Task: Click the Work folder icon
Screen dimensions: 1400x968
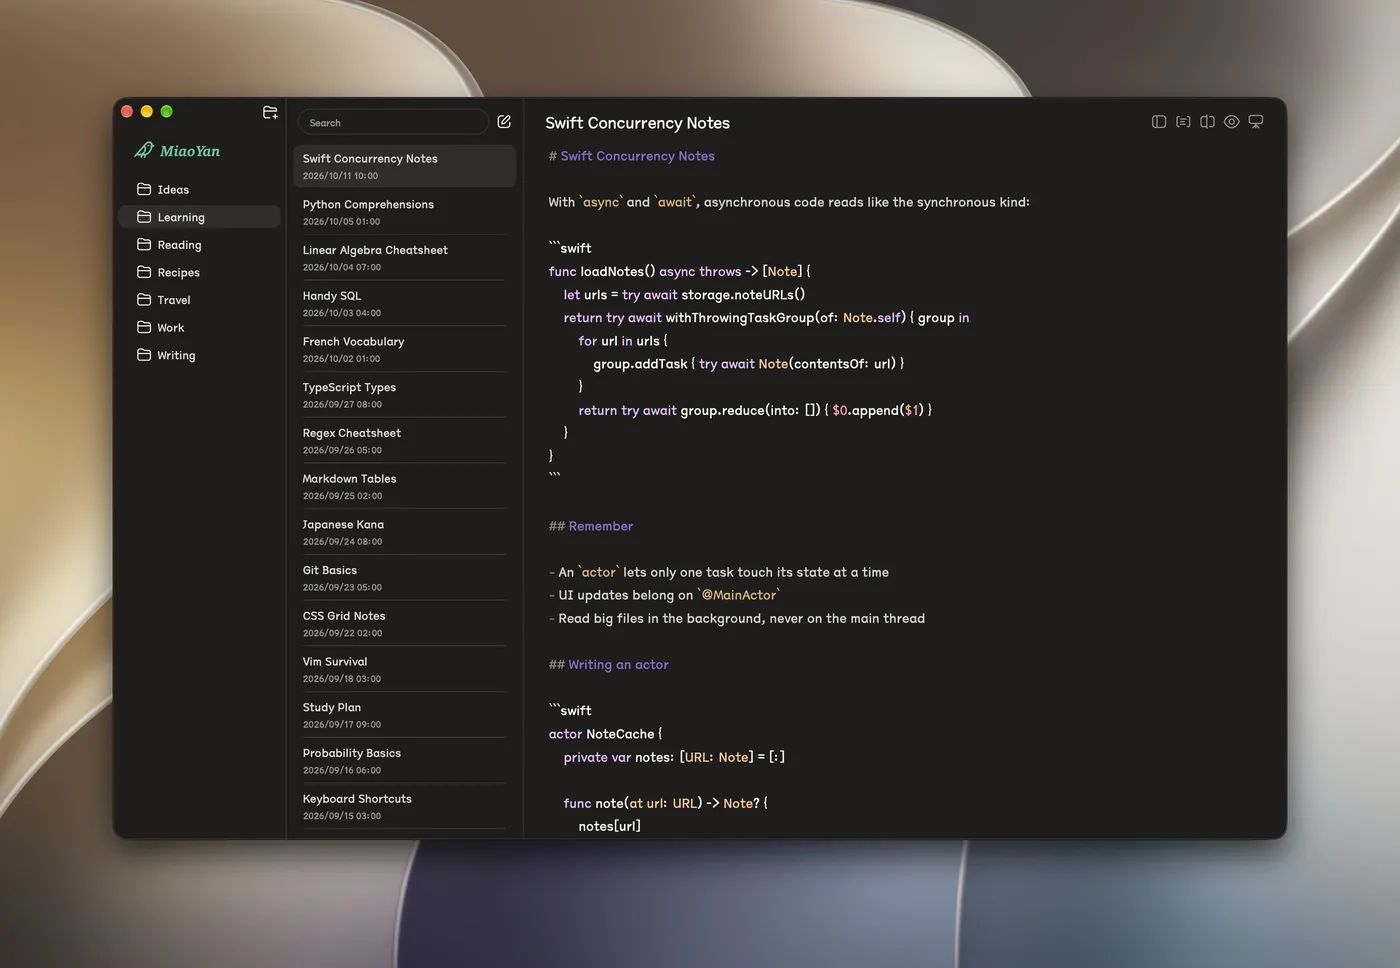Action: coord(144,327)
